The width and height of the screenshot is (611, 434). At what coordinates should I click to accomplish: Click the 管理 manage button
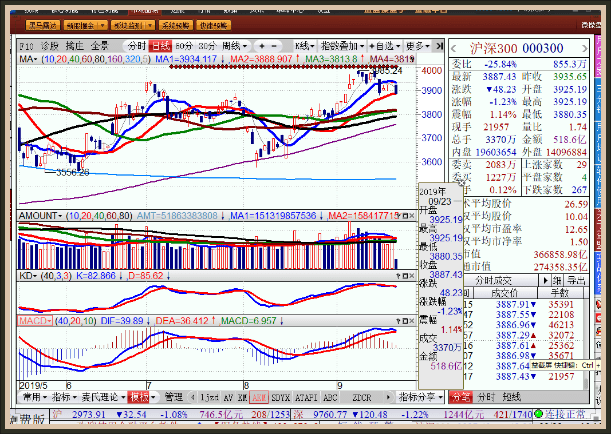click(x=173, y=397)
